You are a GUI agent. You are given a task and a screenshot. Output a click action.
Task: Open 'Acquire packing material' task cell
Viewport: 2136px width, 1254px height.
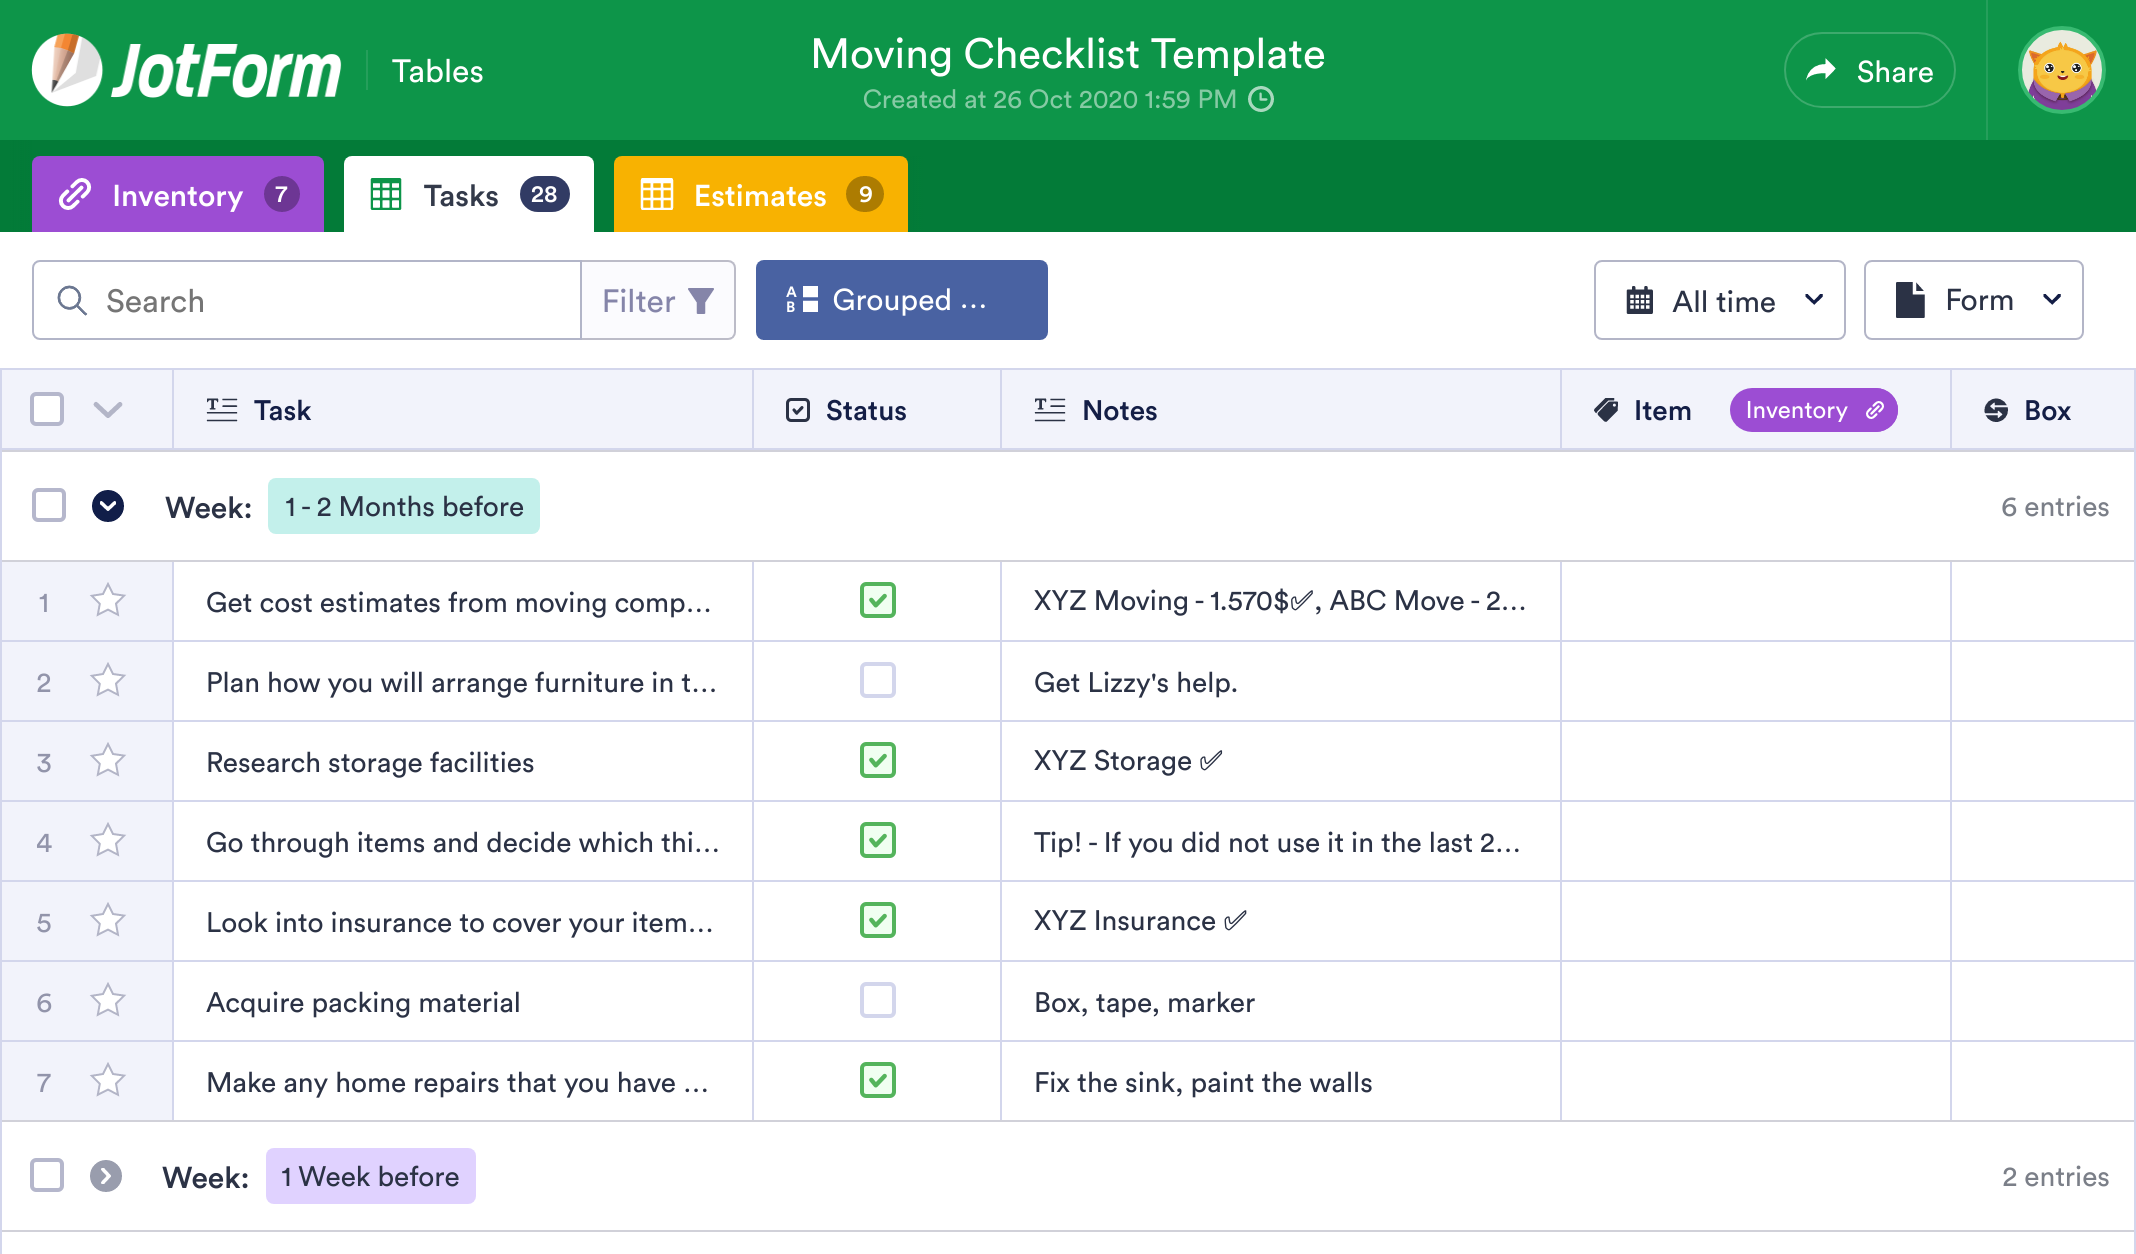(463, 1001)
